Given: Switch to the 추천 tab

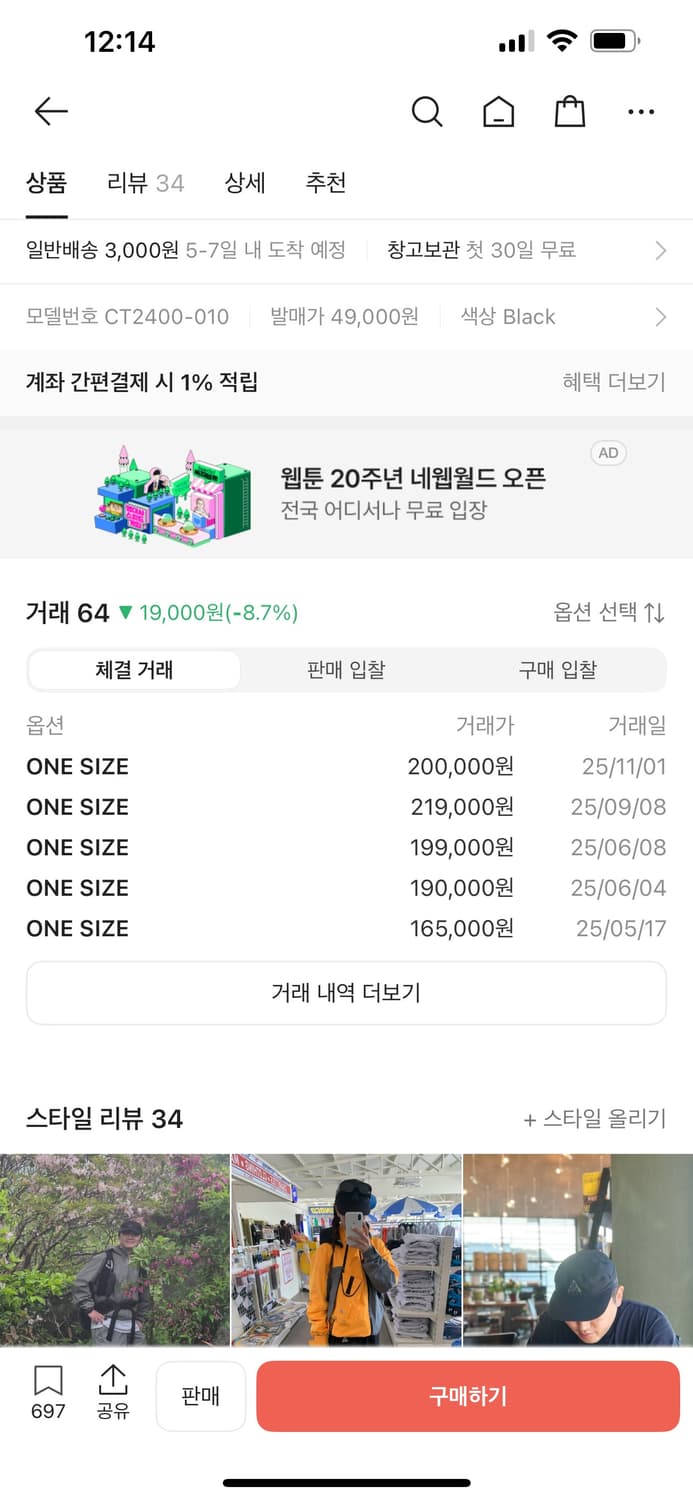Looking at the screenshot, I should pyautogui.click(x=325, y=183).
